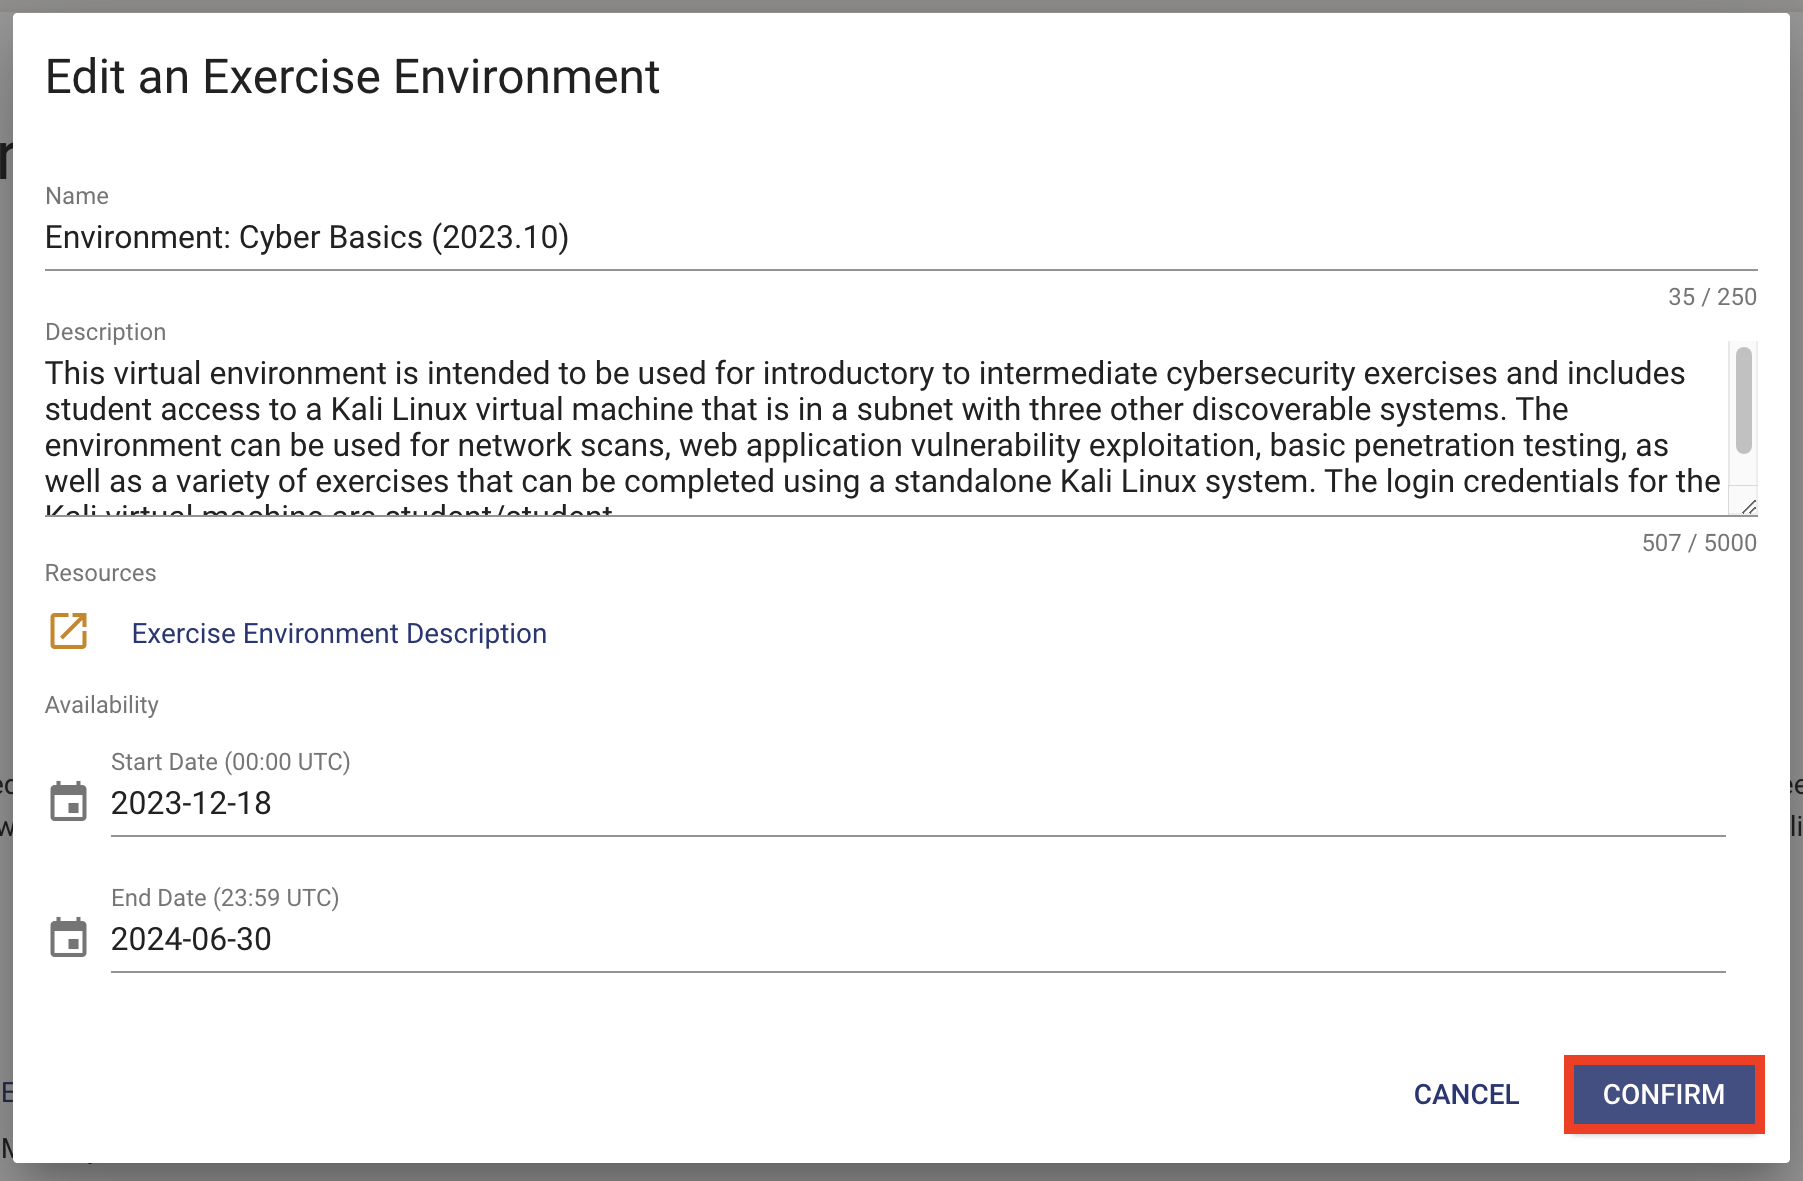The width and height of the screenshot is (1803, 1181).
Task: Click inside the Description text area
Action: [880, 428]
